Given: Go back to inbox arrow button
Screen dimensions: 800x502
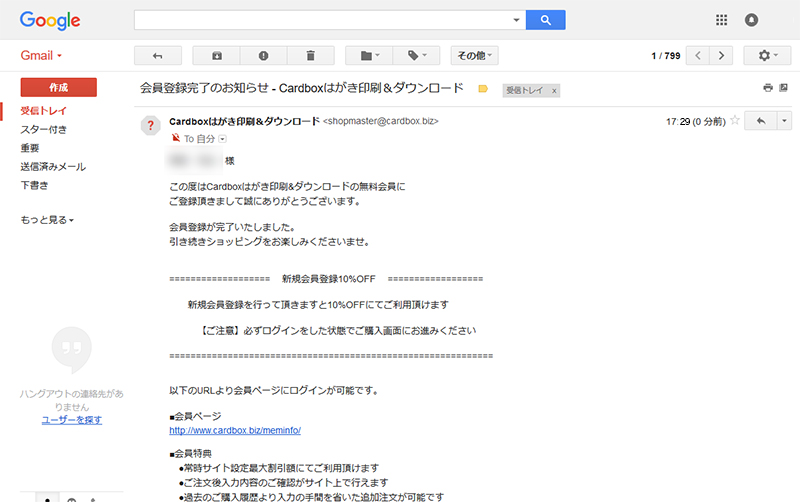Looking at the screenshot, I should coord(158,56).
